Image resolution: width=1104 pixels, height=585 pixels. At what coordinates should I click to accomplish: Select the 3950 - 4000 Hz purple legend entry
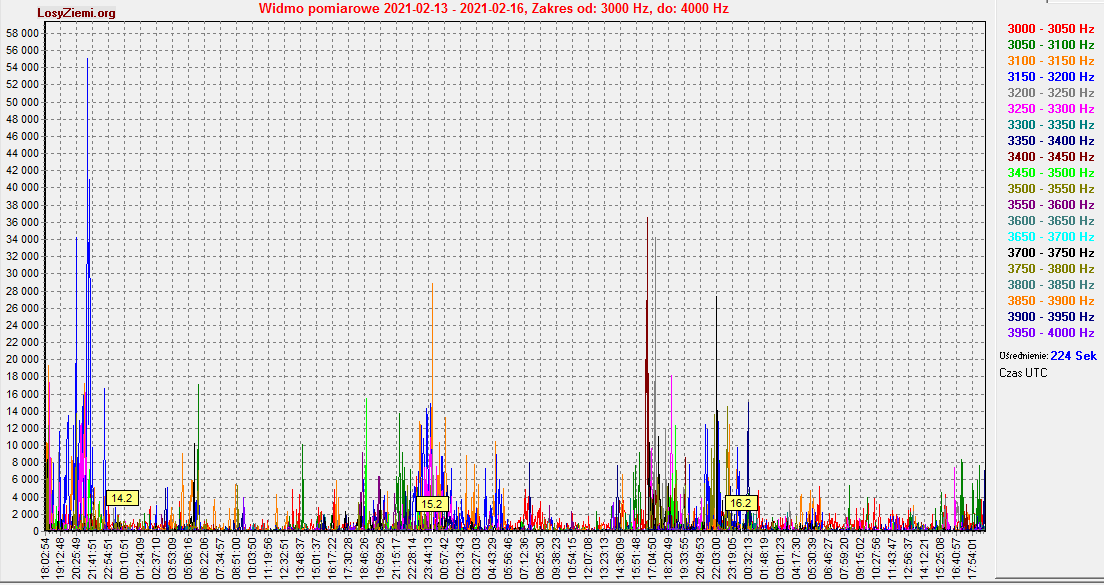1050,333
